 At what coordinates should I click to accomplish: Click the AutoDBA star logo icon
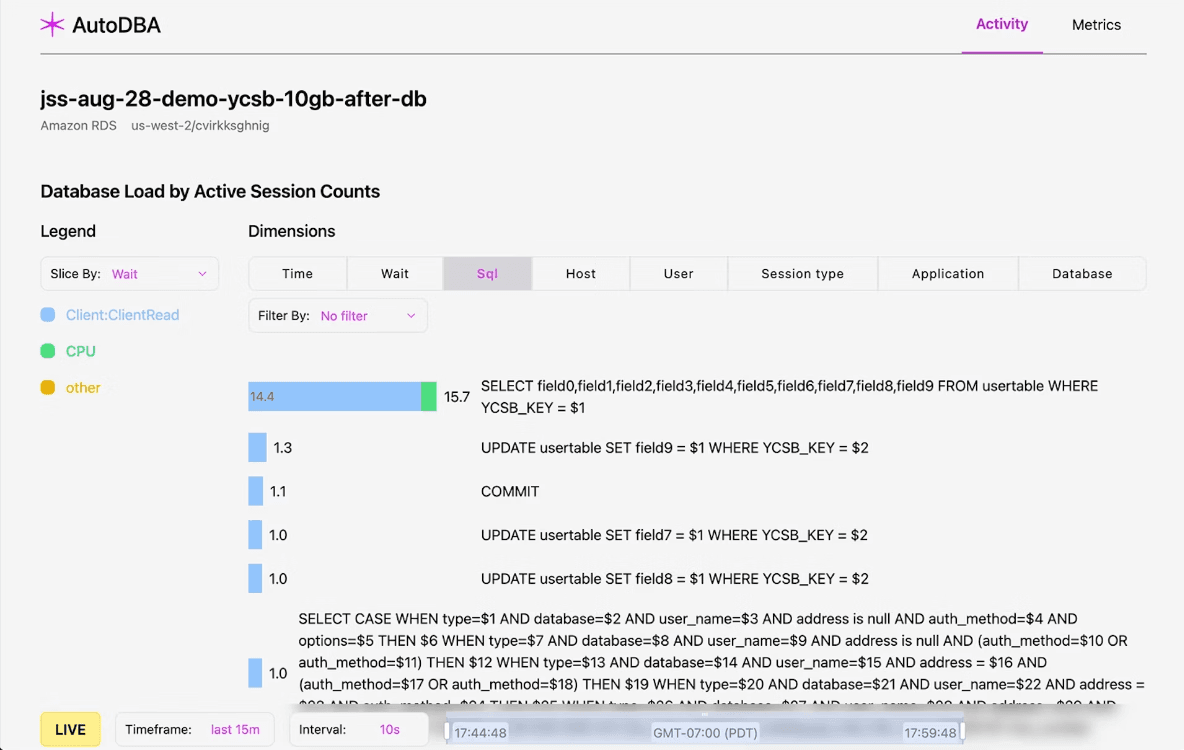coord(52,25)
